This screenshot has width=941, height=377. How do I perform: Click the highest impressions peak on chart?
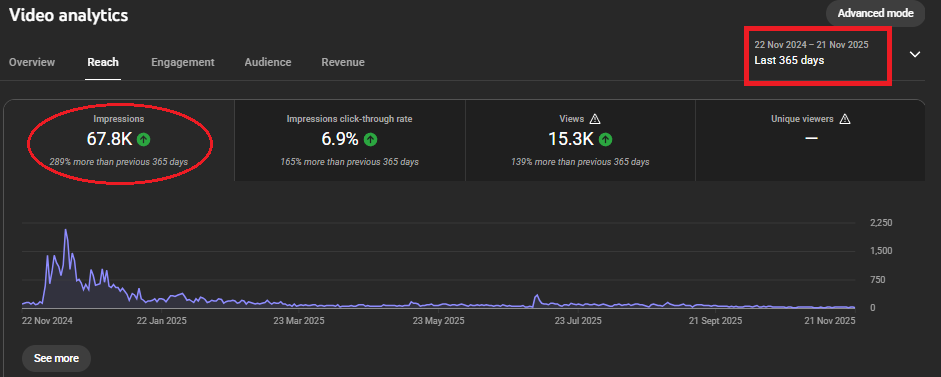[x=65, y=230]
